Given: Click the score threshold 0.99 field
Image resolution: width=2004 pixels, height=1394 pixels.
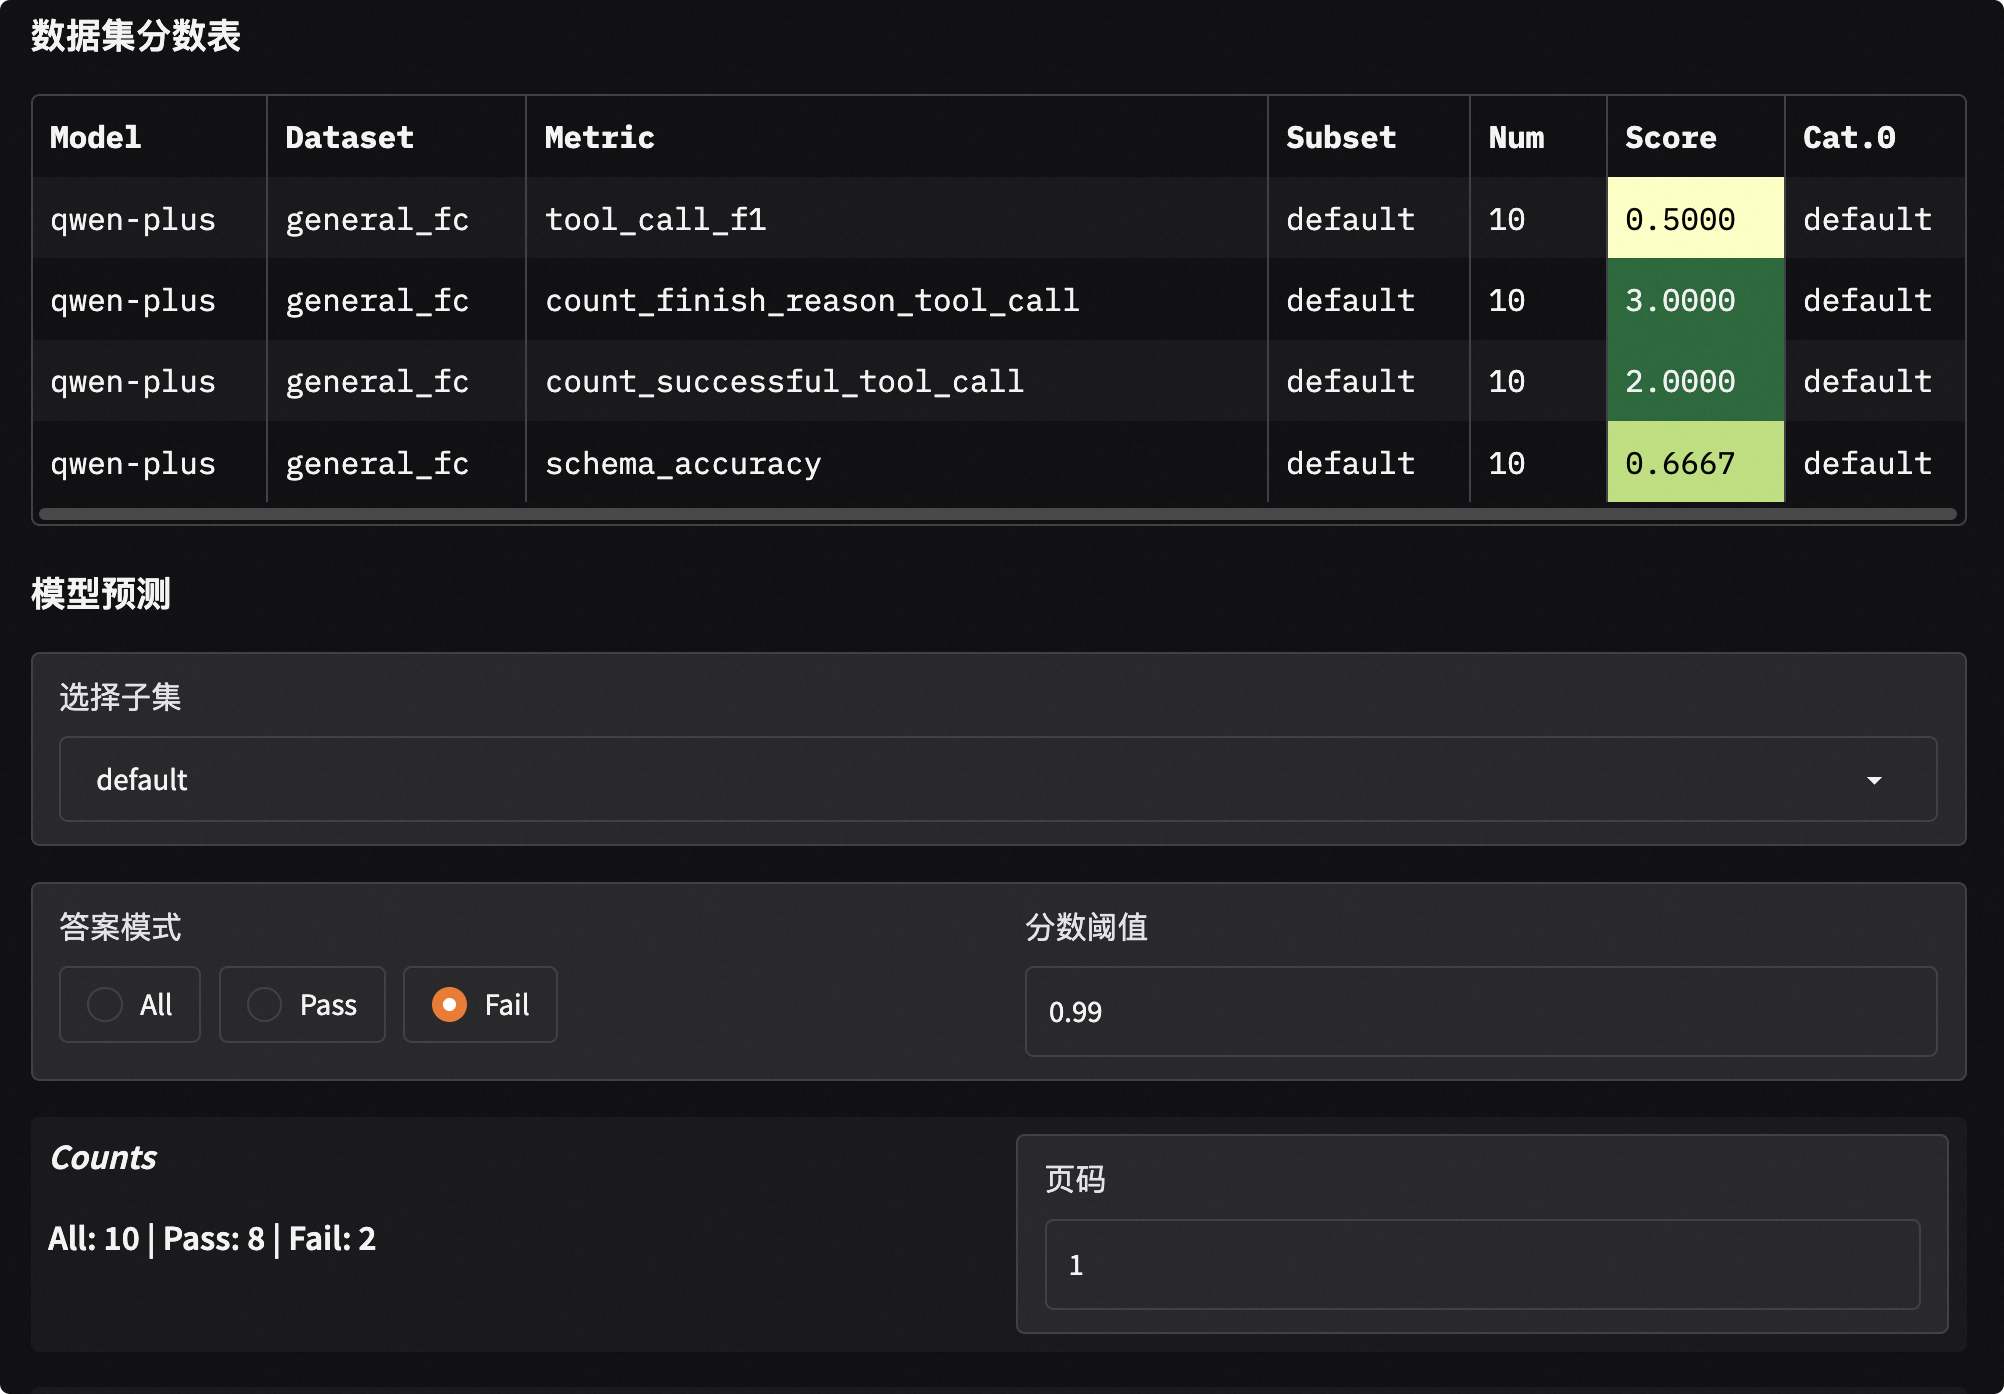Looking at the screenshot, I should pos(1481,1011).
